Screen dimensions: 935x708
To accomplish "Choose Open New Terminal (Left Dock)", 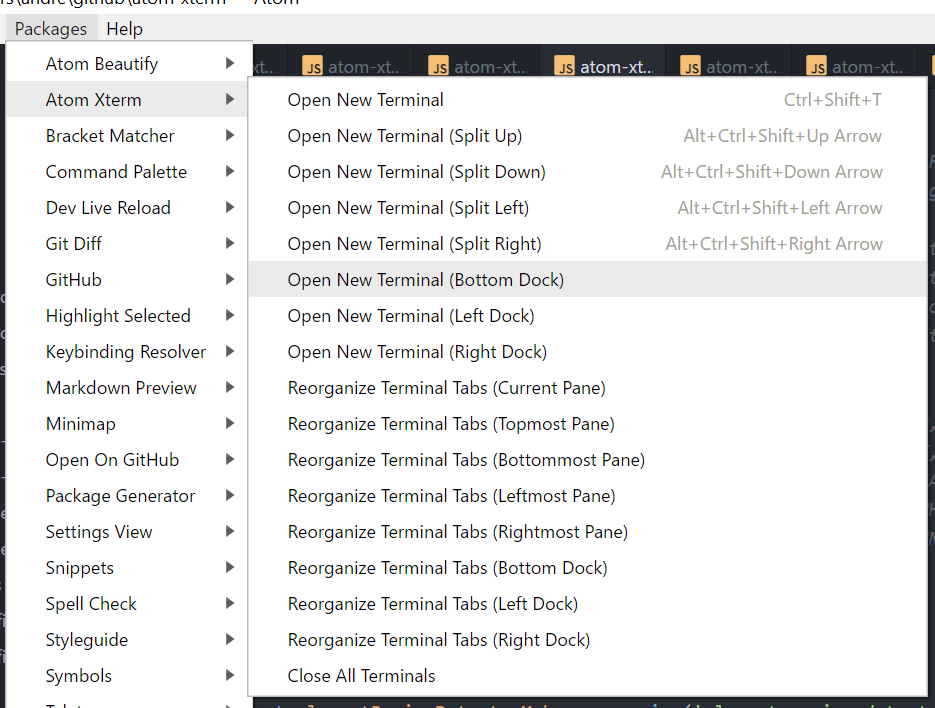I will [587, 316].
